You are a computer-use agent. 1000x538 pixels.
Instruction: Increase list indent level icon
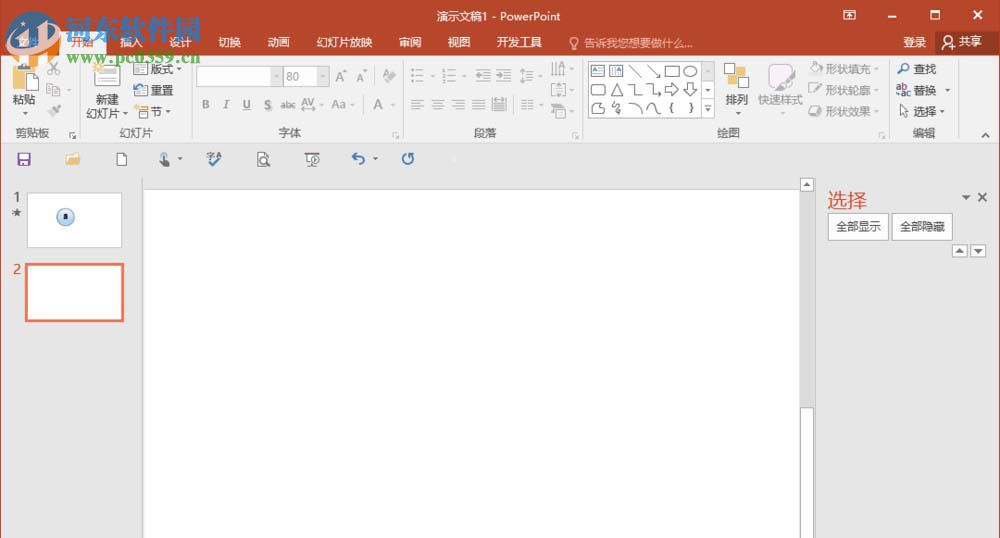[x=504, y=76]
